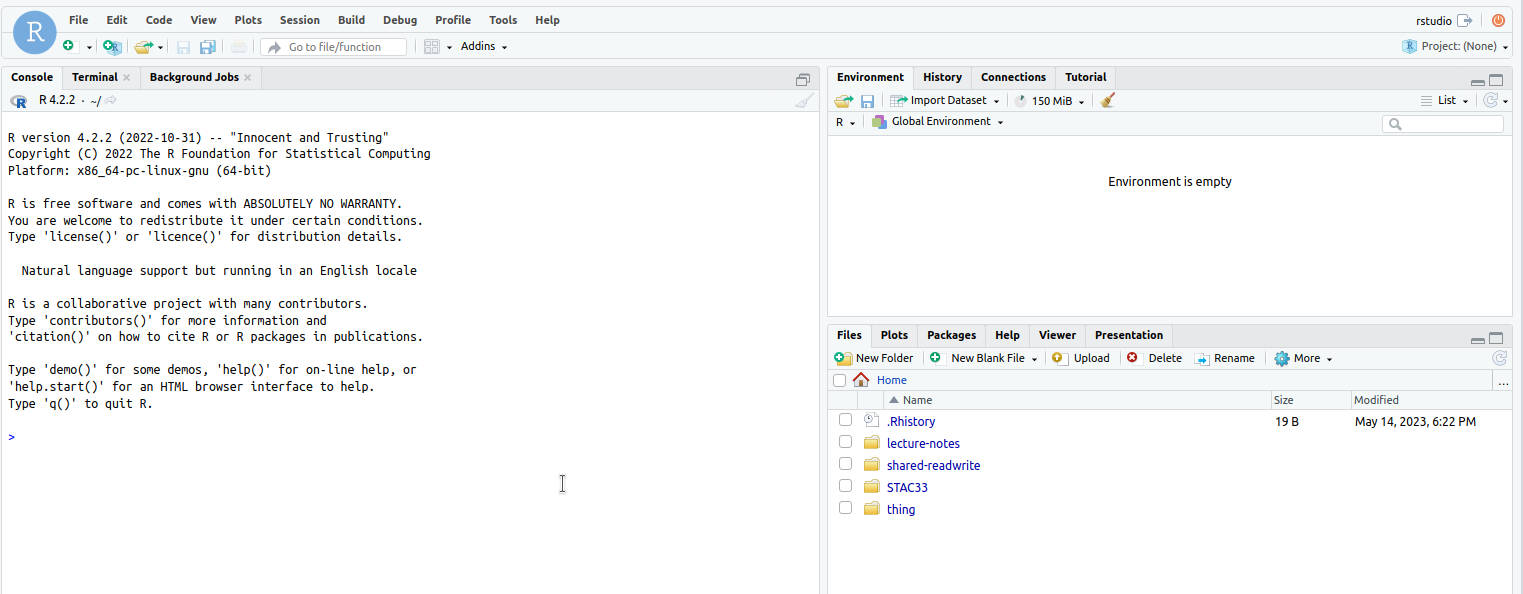Open the Project: (None) dropdown
The width and height of the screenshot is (1523, 594).
pyautogui.click(x=1456, y=47)
